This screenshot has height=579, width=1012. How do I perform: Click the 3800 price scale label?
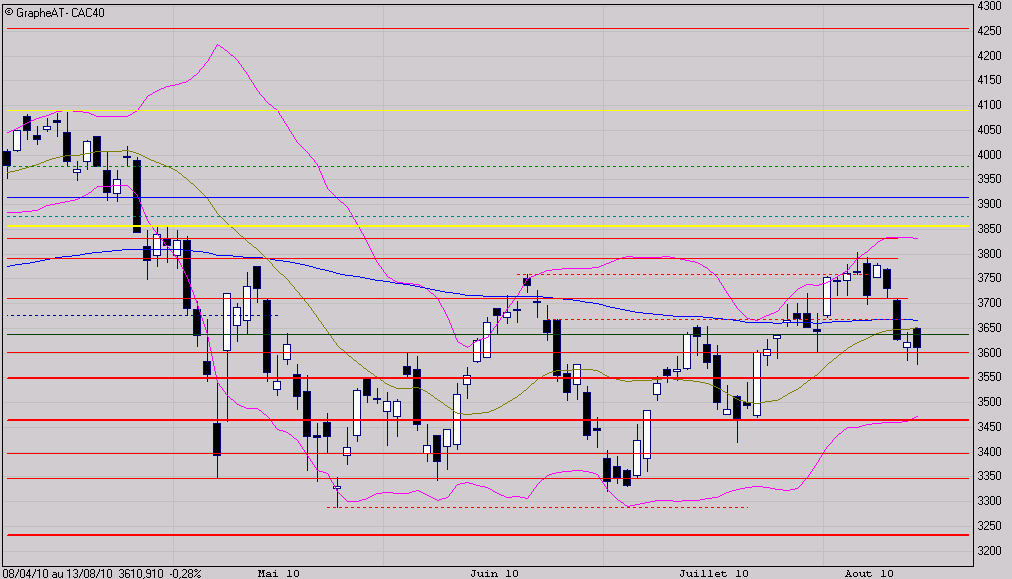(989, 254)
